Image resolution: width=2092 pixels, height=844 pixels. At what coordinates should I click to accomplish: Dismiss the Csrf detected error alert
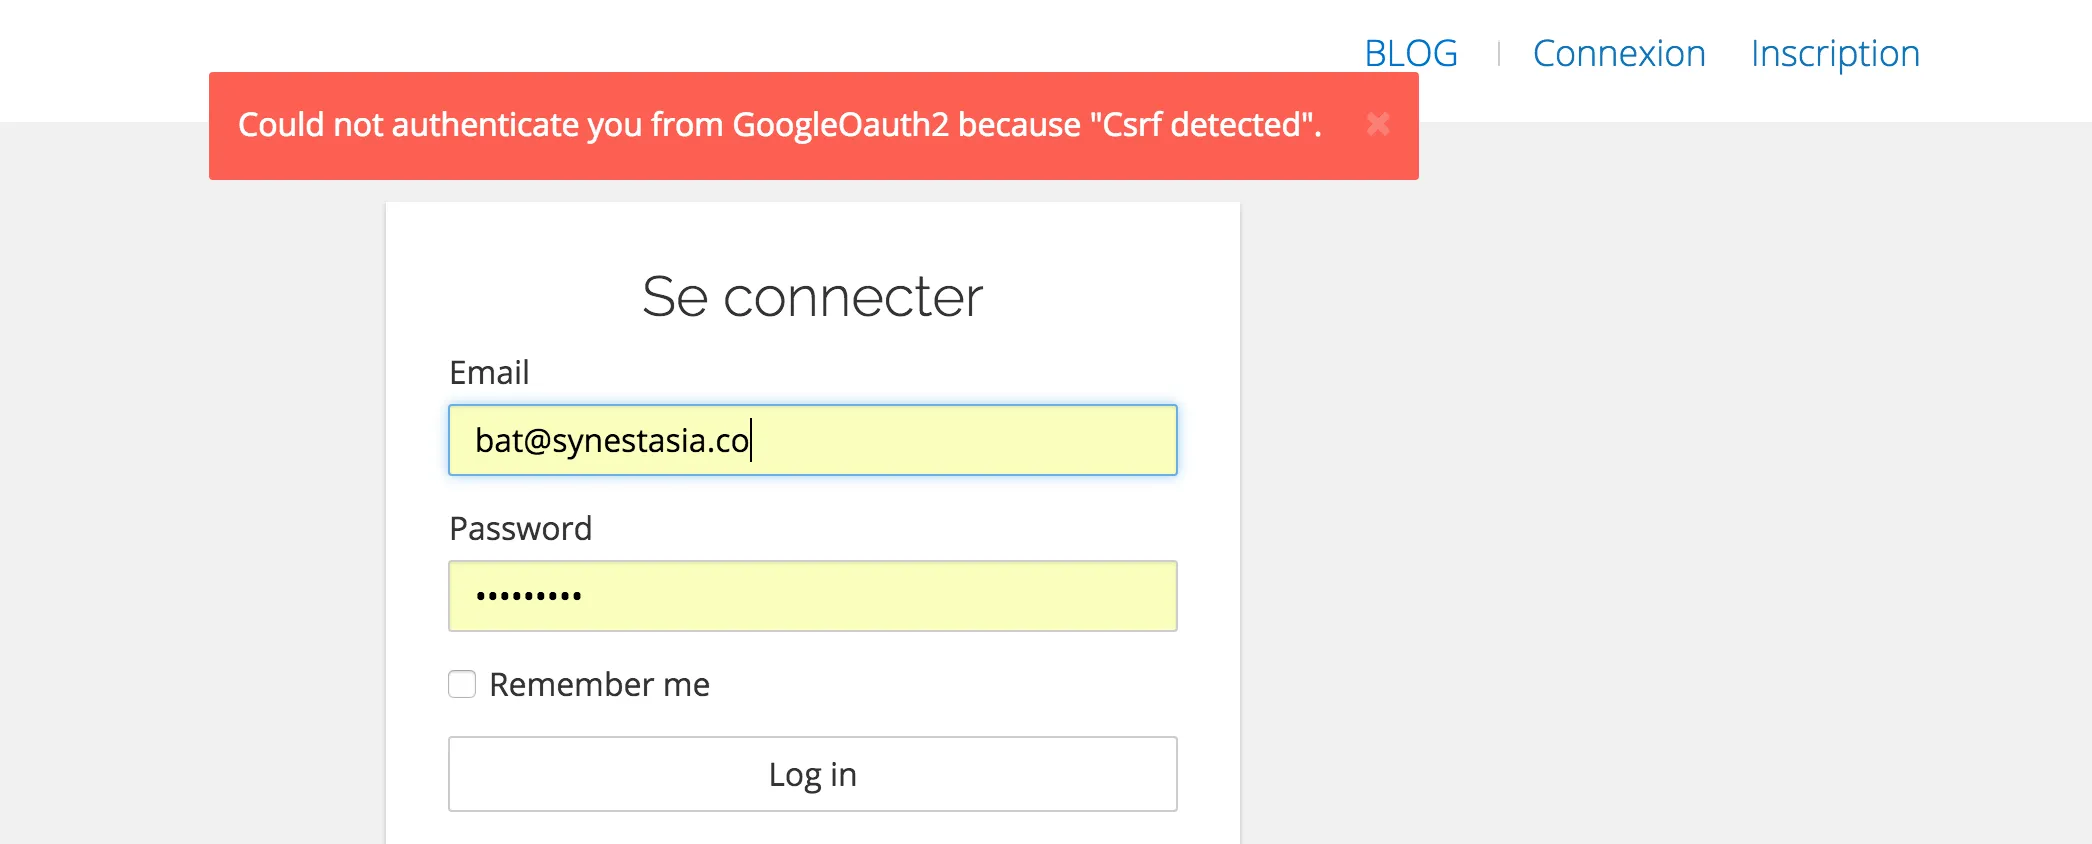tap(1378, 124)
